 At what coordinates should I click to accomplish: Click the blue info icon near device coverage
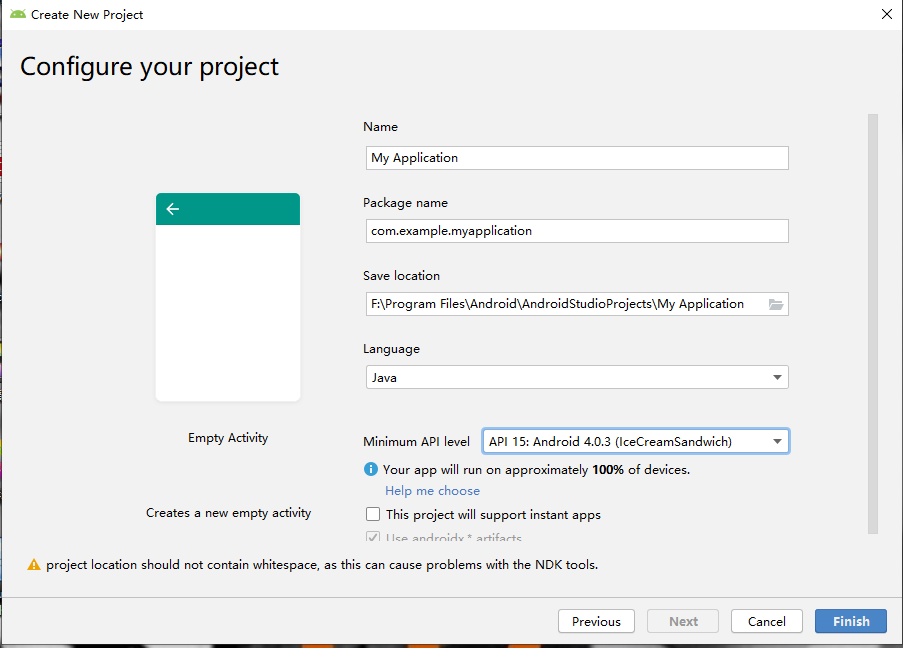[x=371, y=469]
